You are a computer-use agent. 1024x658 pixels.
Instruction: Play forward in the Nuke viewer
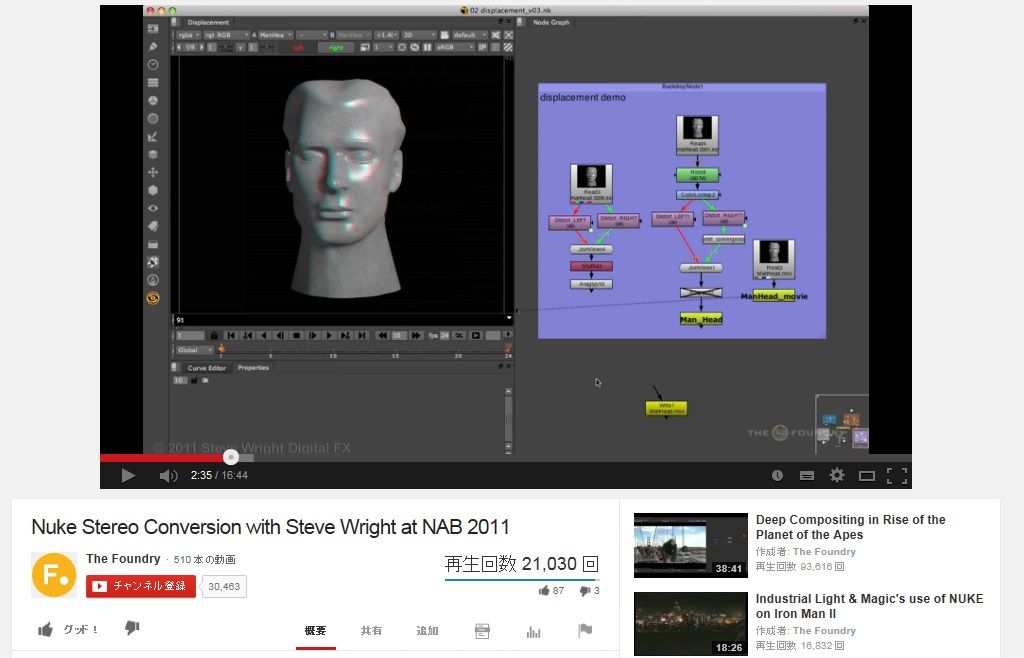coord(328,336)
